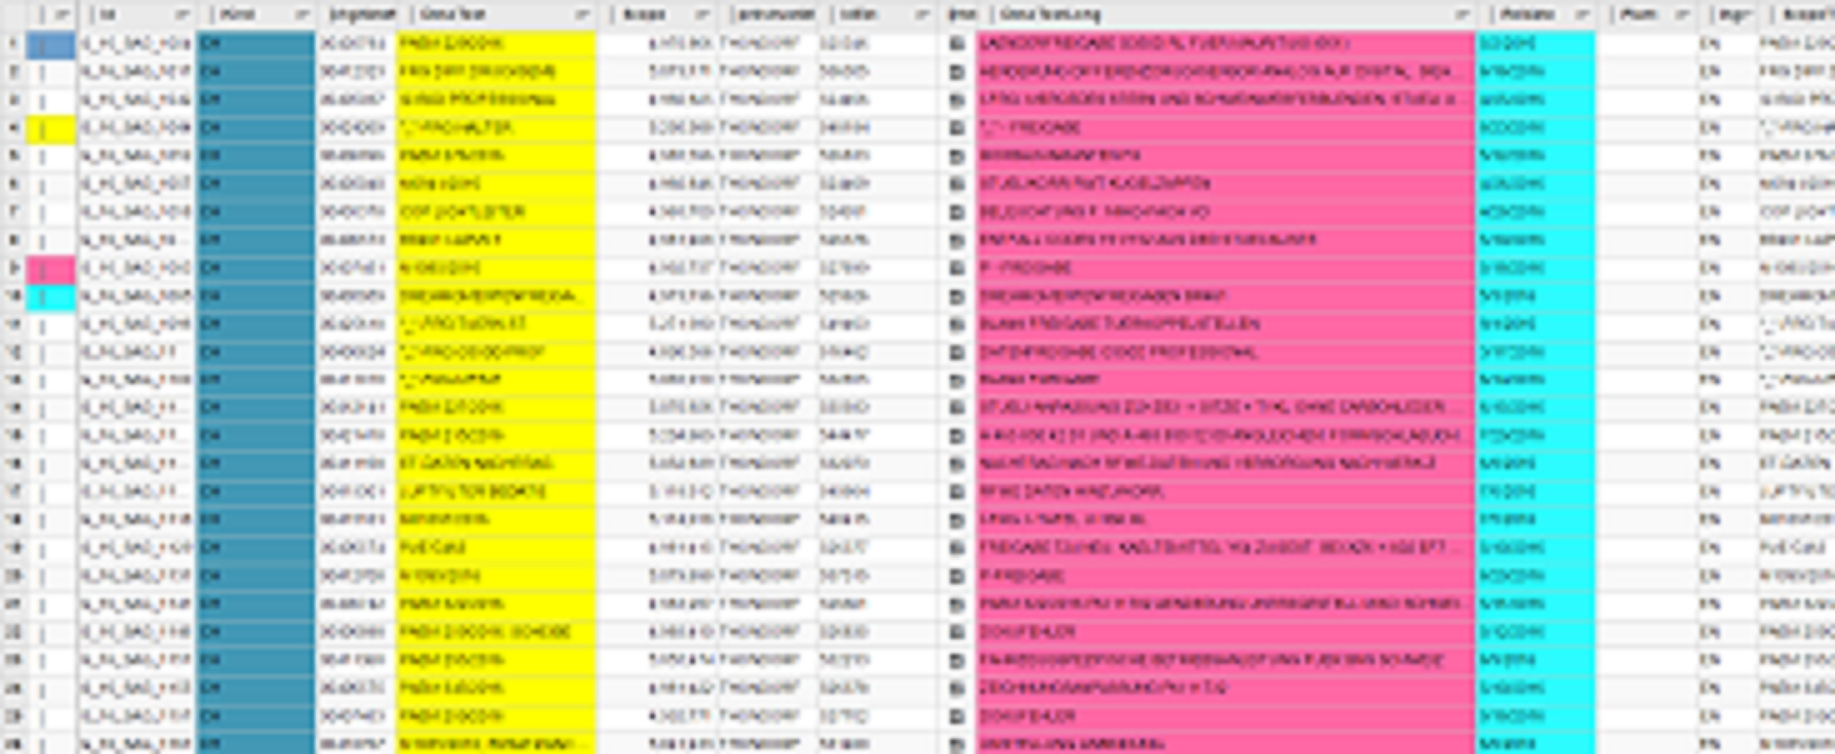This screenshot has height=754, width=1835.
Task: Open the filter dropdown on the pink column header
Action: [1461, 15]
